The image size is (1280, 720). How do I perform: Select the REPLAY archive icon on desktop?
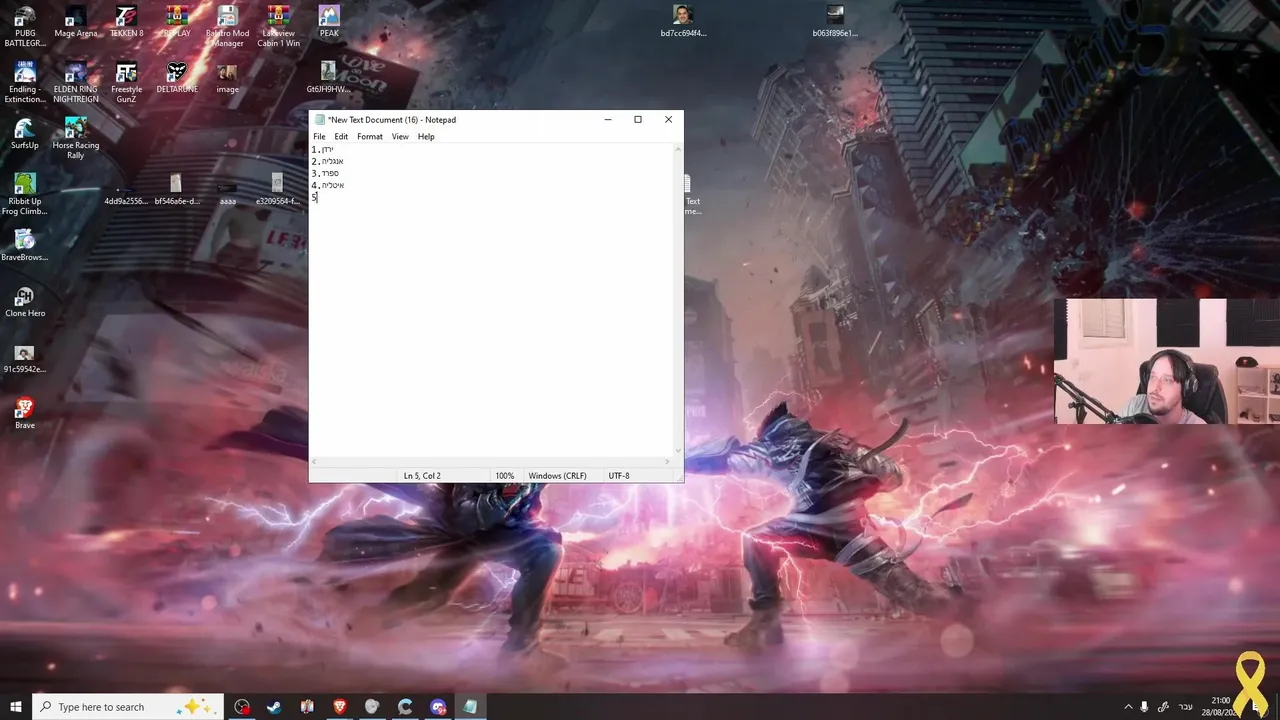(x=177, y=22)
